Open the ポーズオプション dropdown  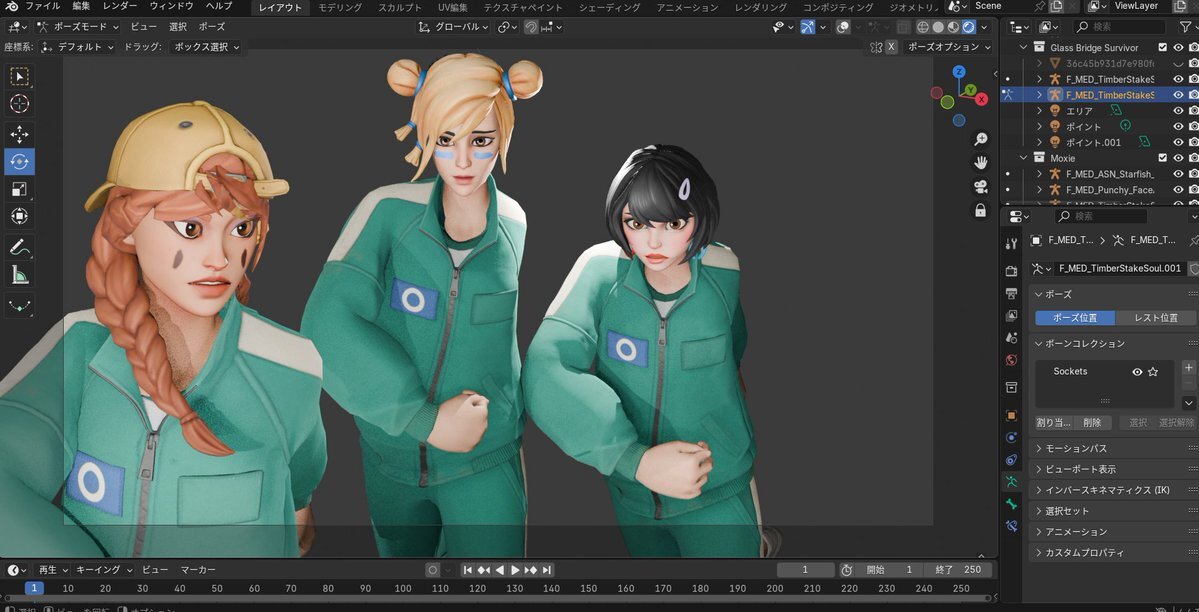tap(948, 47)
